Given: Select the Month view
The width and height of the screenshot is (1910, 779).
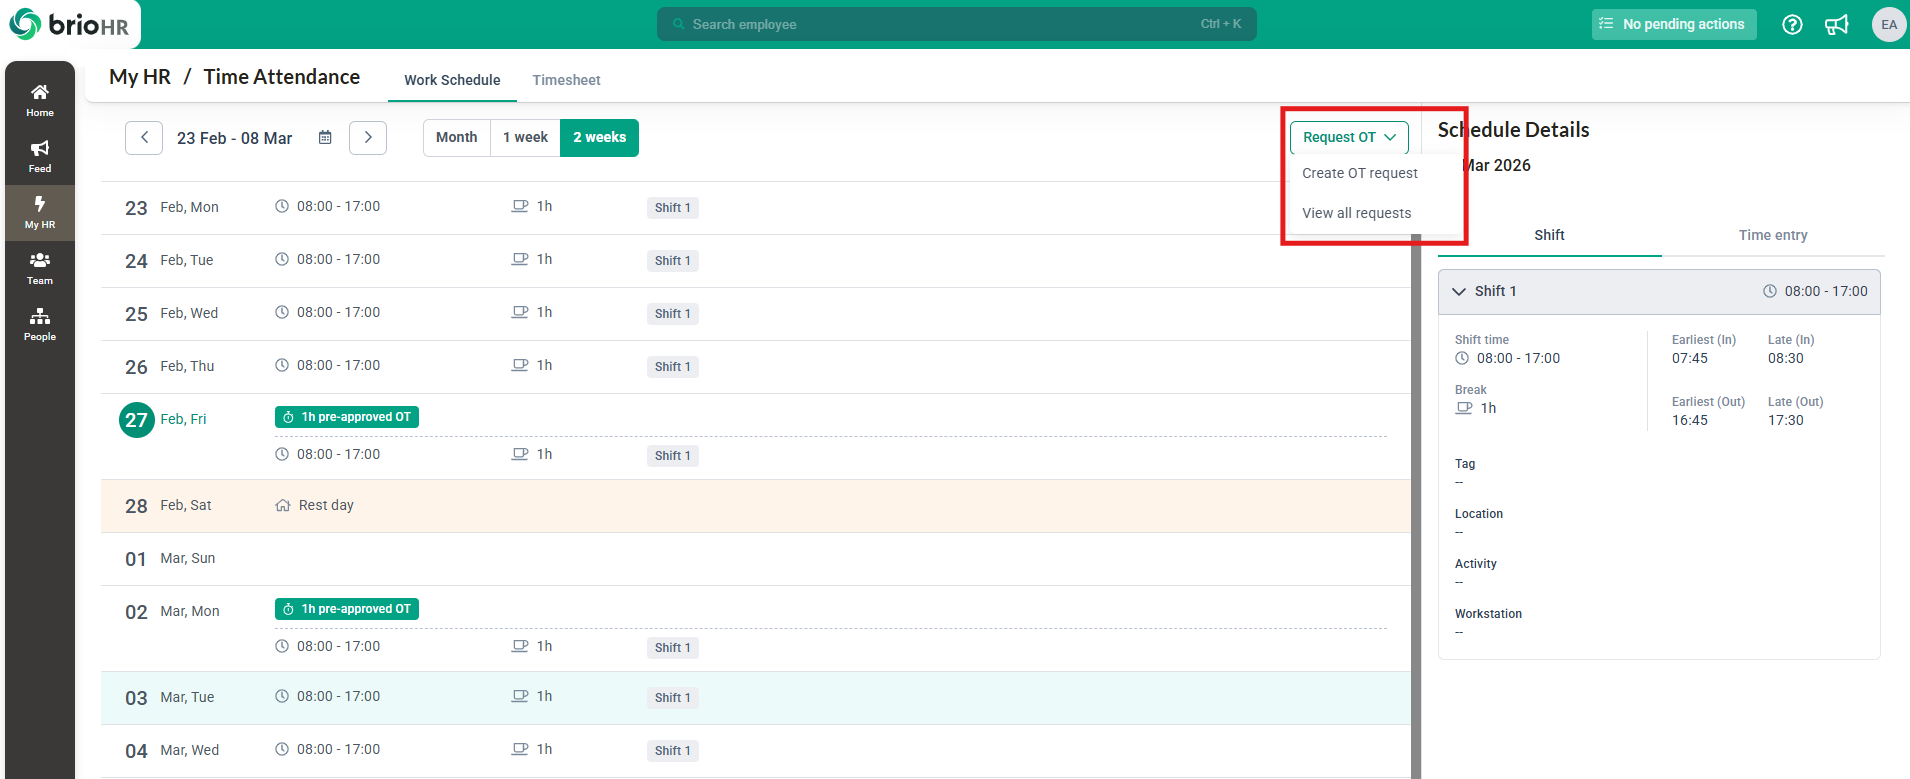Looking at the screenshot, I should click(x=457, y=137).
